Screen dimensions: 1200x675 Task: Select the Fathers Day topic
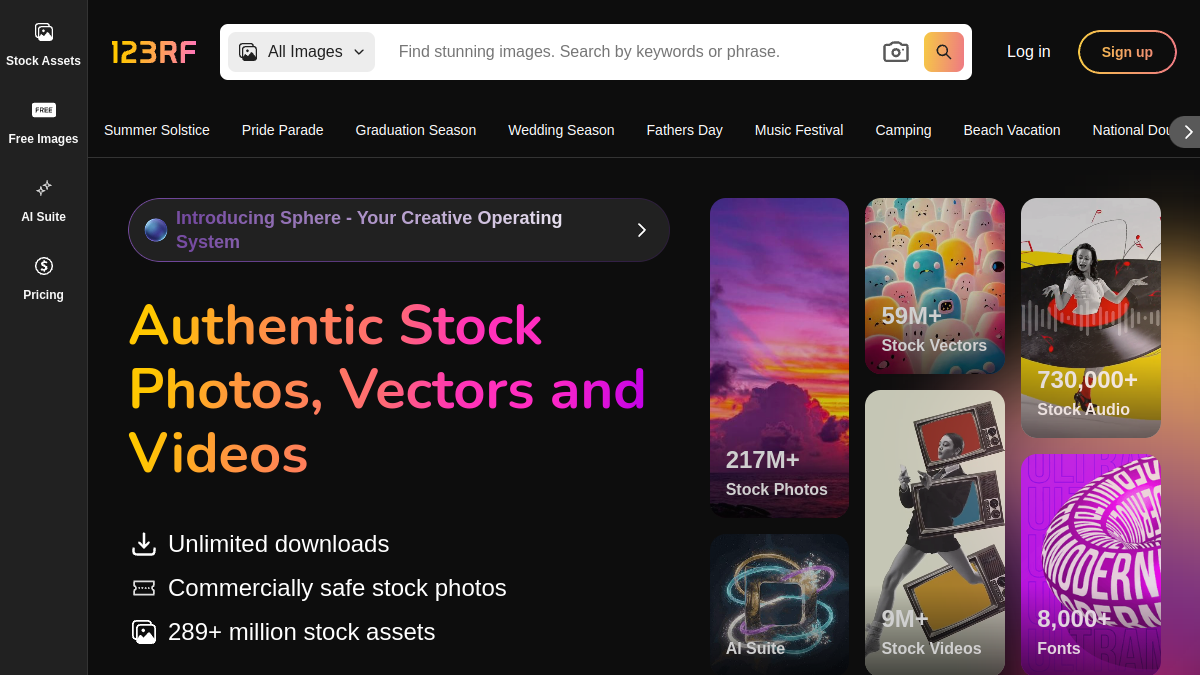tap(685, 130)
